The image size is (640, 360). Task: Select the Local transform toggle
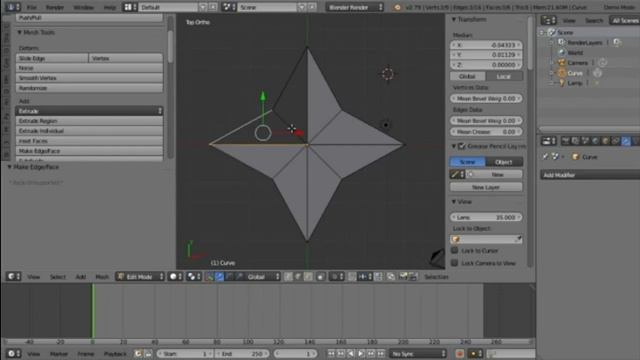[504, 76]
